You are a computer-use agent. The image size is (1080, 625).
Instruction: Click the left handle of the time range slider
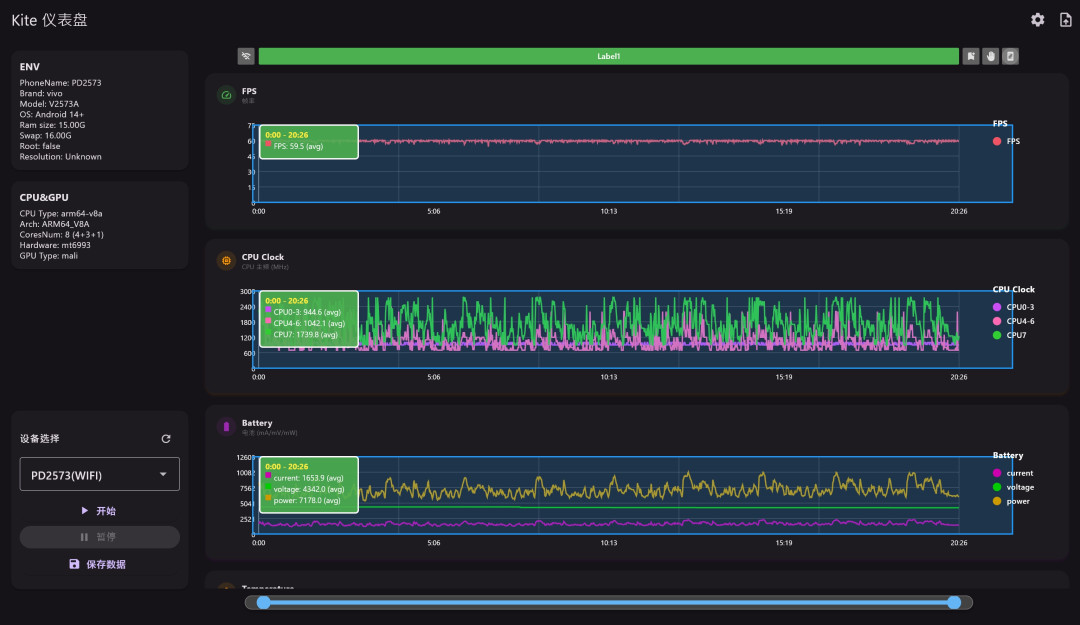(263, 603)
